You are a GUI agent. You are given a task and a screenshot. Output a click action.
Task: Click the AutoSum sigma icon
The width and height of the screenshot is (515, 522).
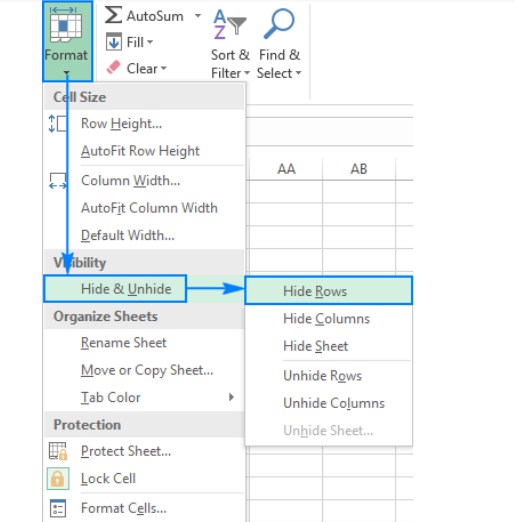coord(113,15)
